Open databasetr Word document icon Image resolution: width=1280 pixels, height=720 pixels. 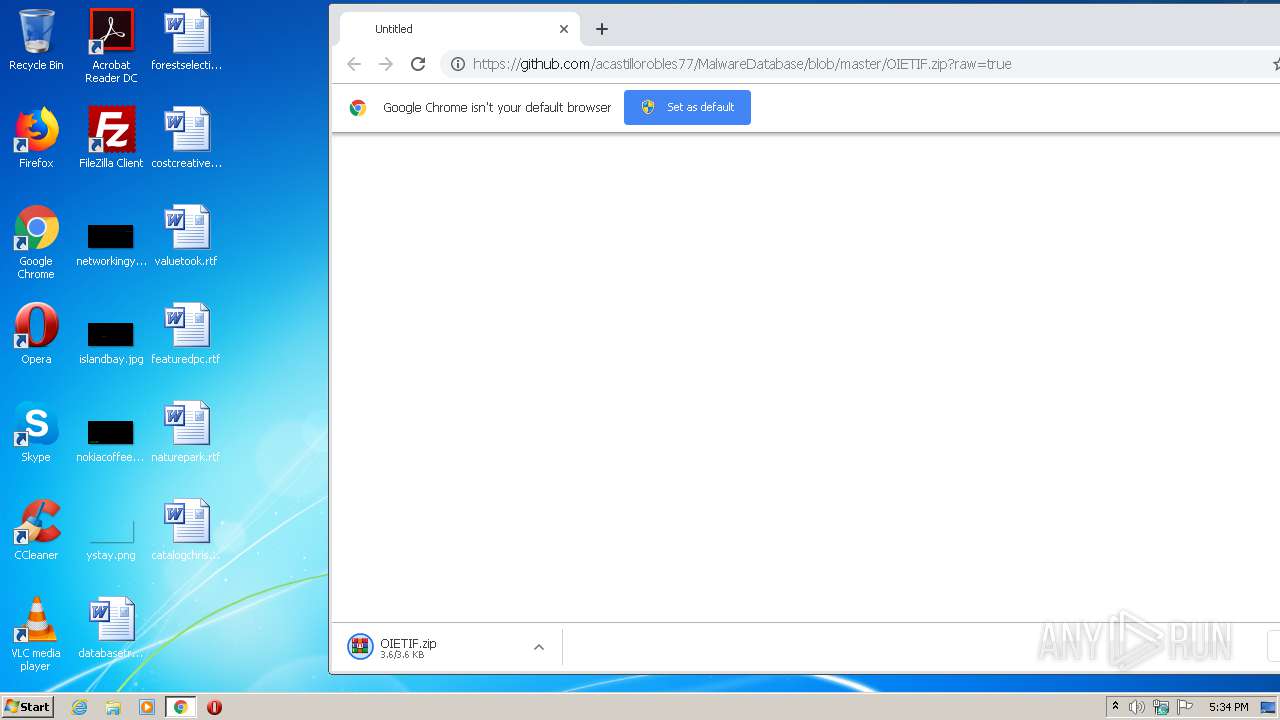click(x=111, y=628)
